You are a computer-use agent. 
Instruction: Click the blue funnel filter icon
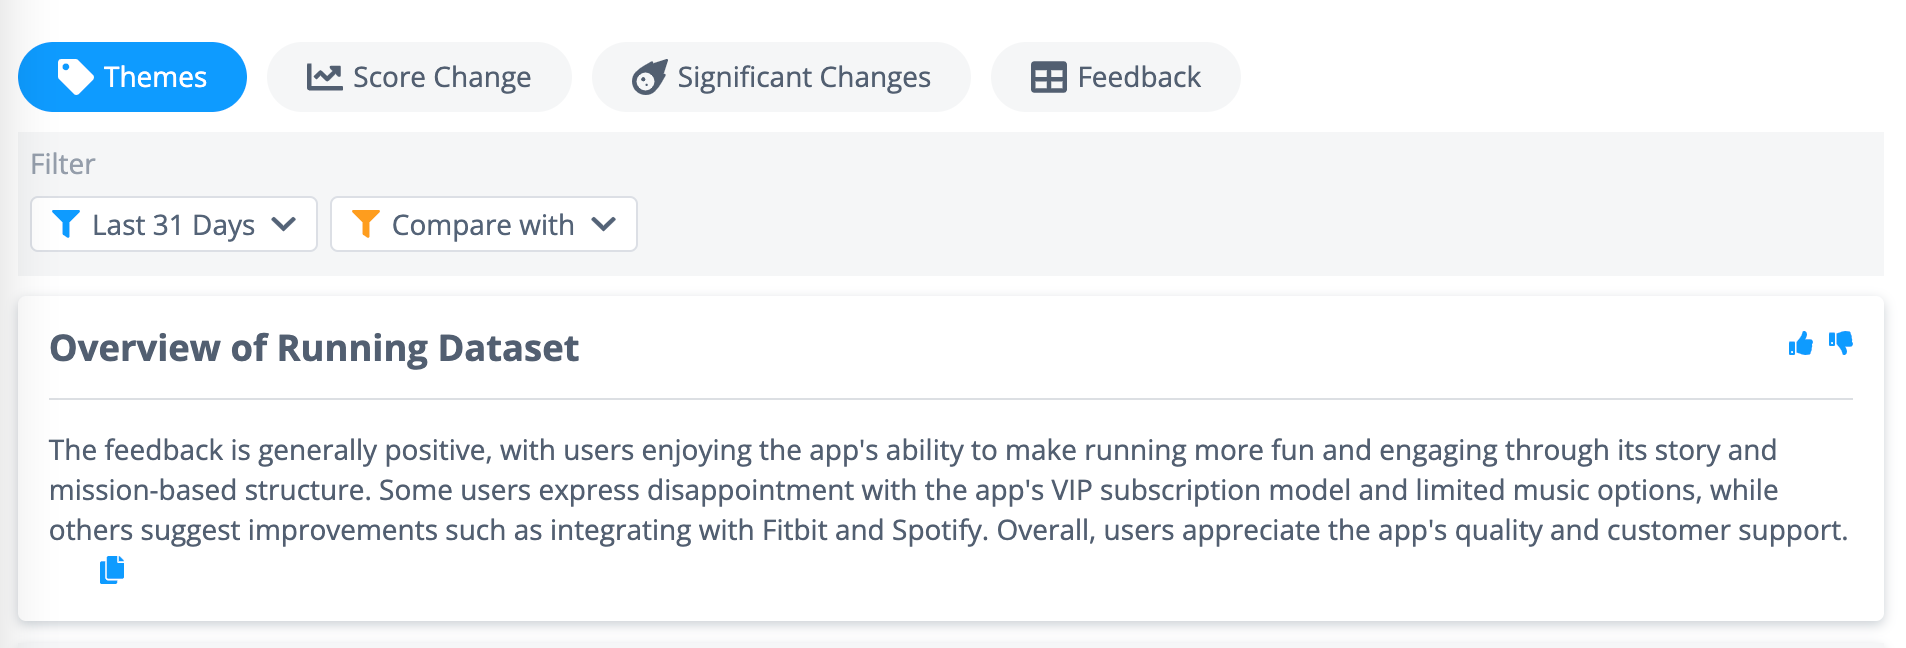(x=65, y=224)
